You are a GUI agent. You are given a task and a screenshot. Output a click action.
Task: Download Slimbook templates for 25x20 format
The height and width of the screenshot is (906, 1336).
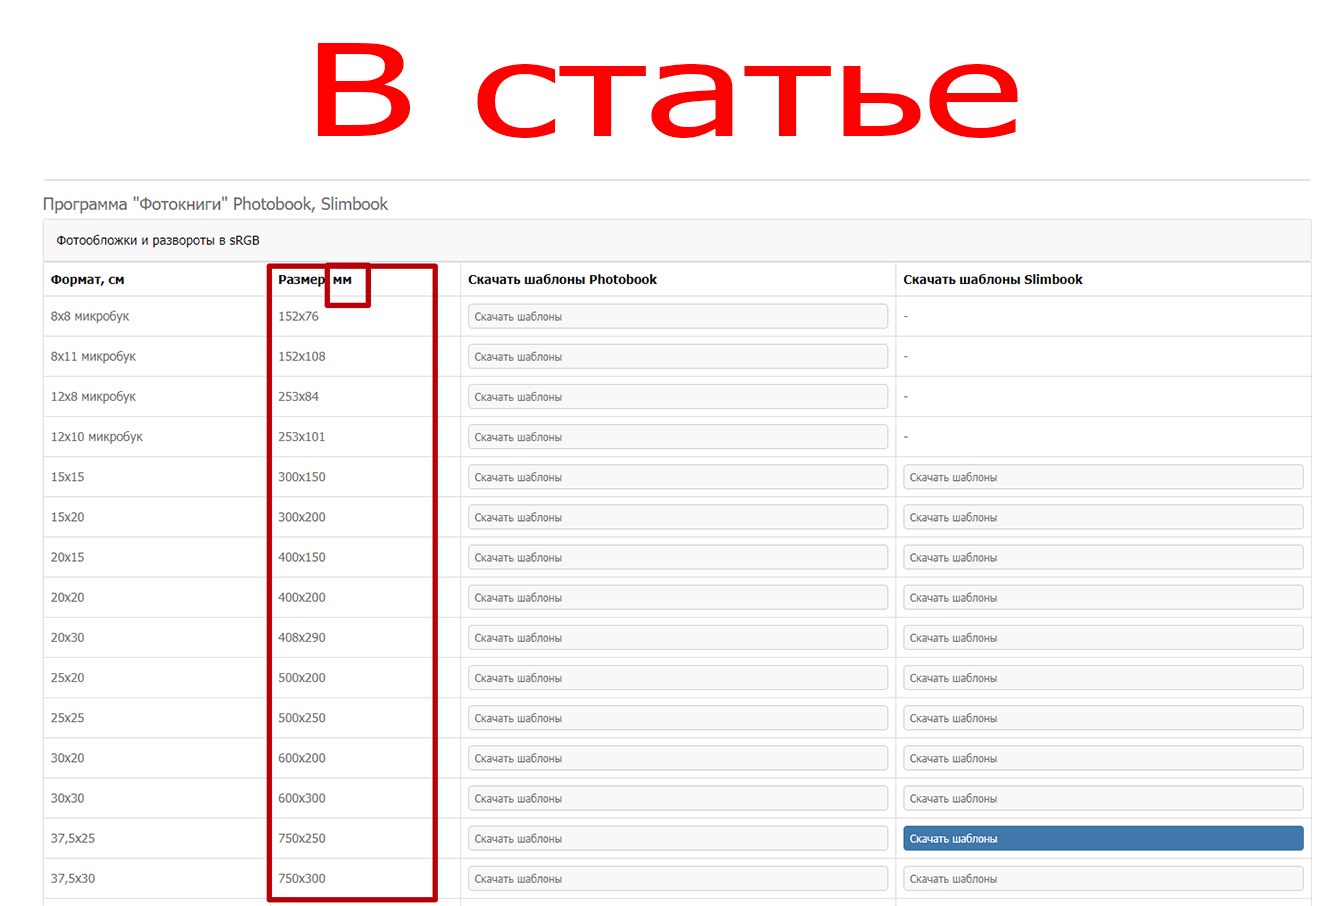point(1102,678)
